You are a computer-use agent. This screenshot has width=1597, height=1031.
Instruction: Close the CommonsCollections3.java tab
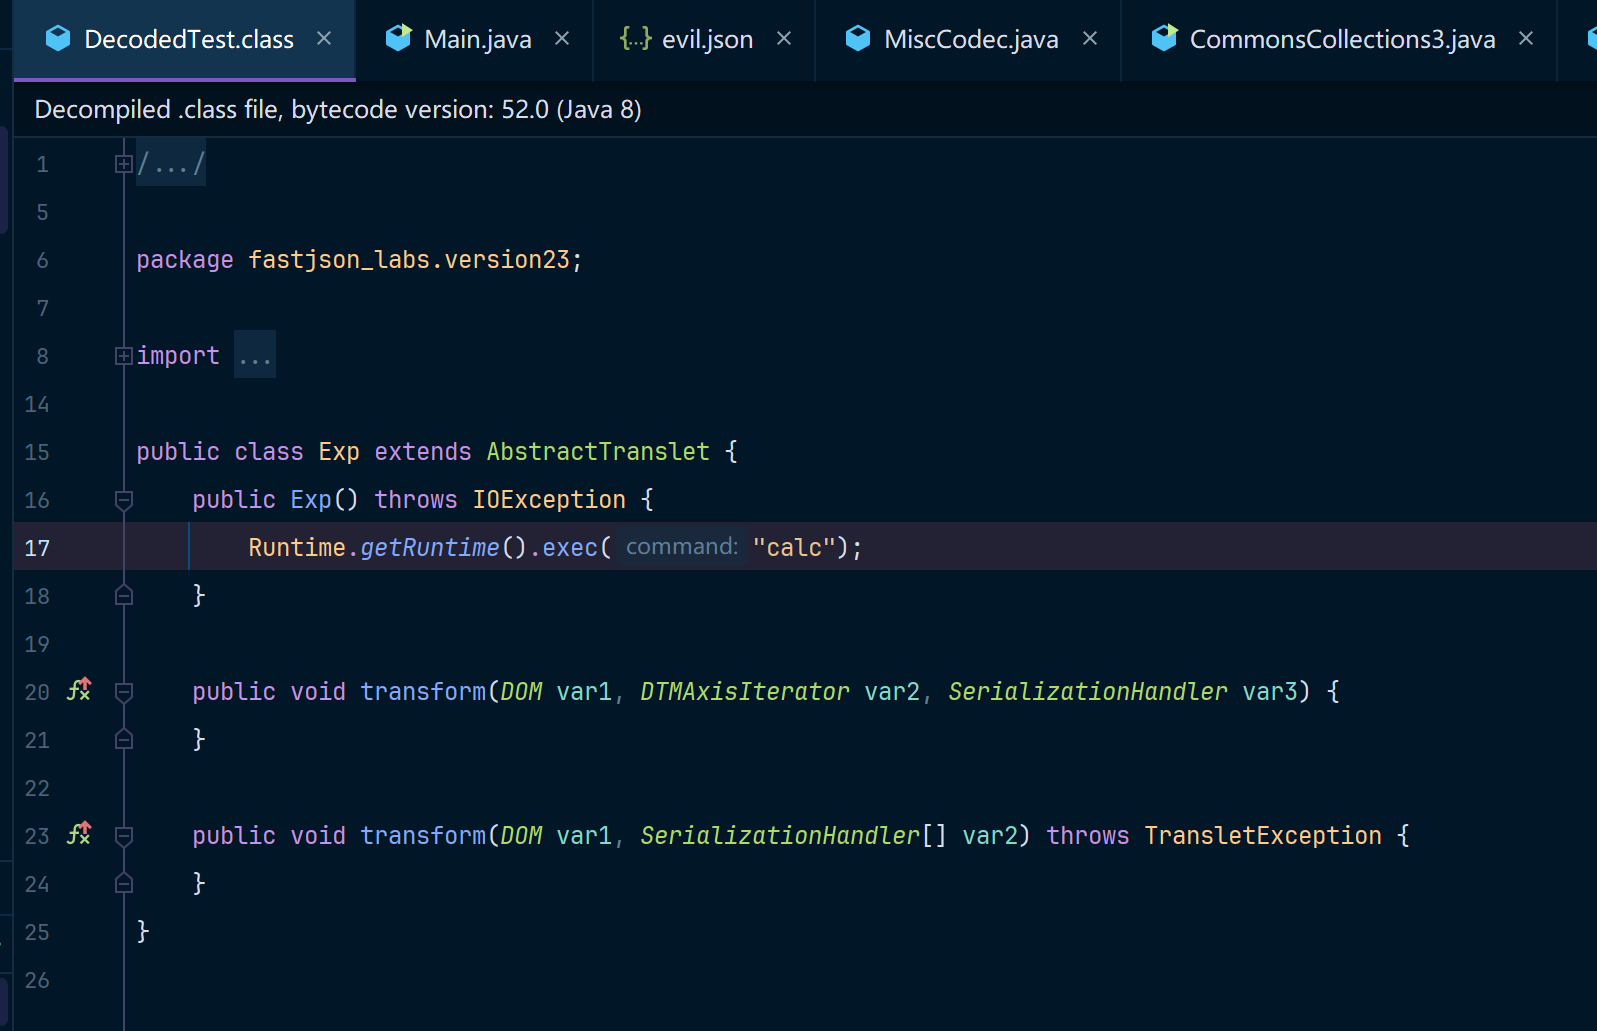(1526, 38)
